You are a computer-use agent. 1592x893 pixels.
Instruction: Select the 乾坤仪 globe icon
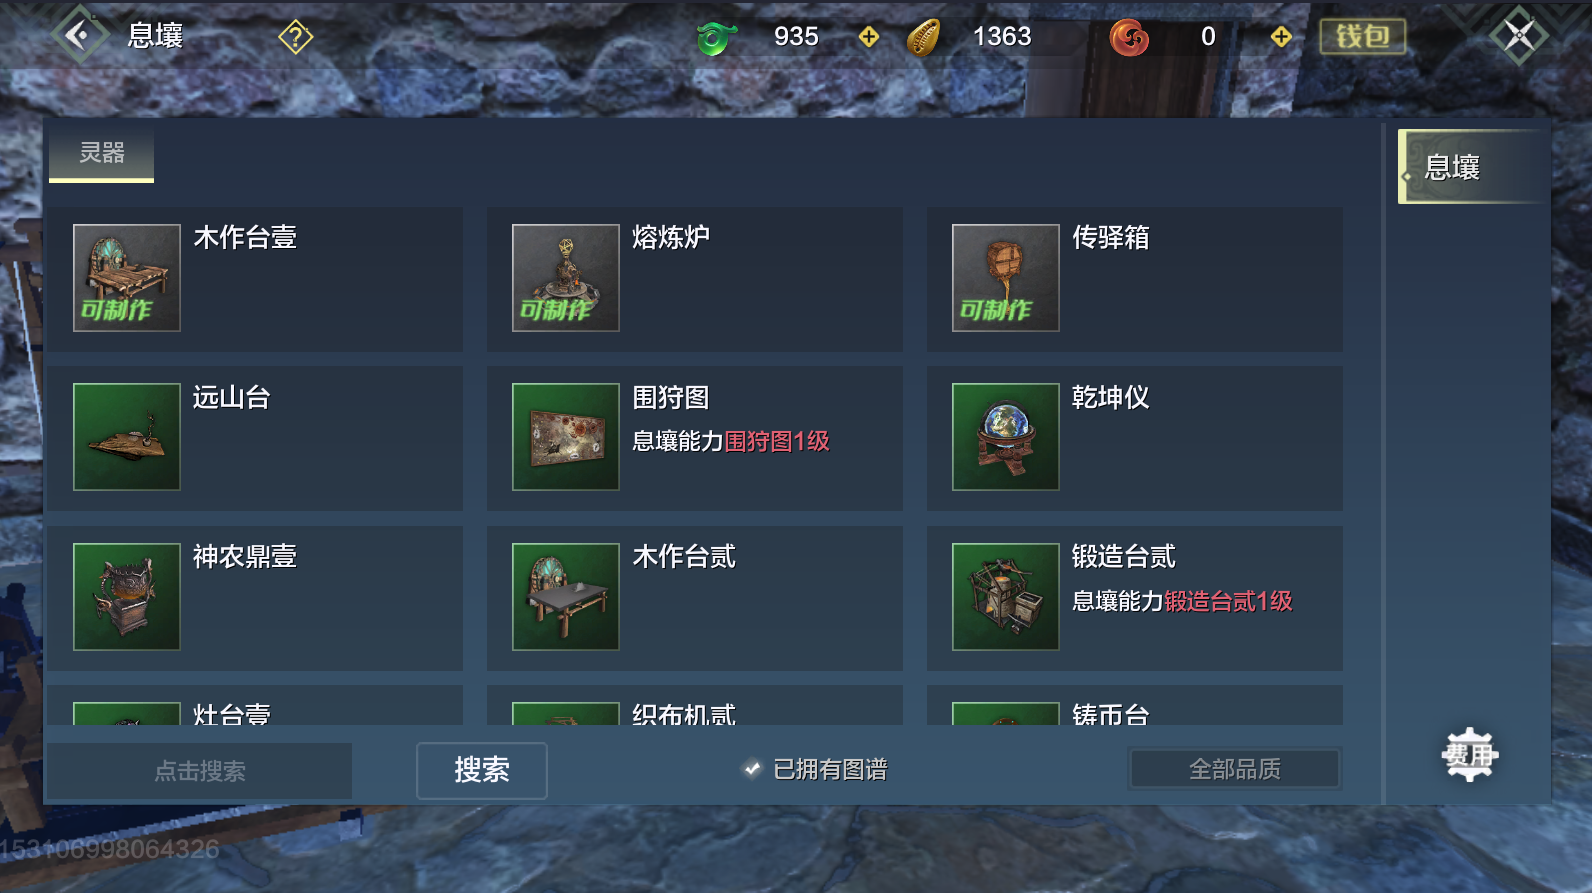(x=1006, y=437)
